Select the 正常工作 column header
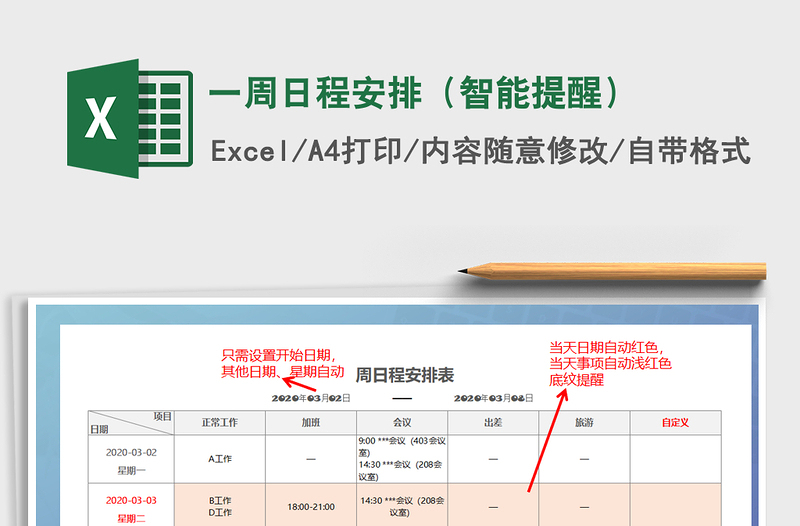This screenshot has height=526, width=800. tap(220, 422)
